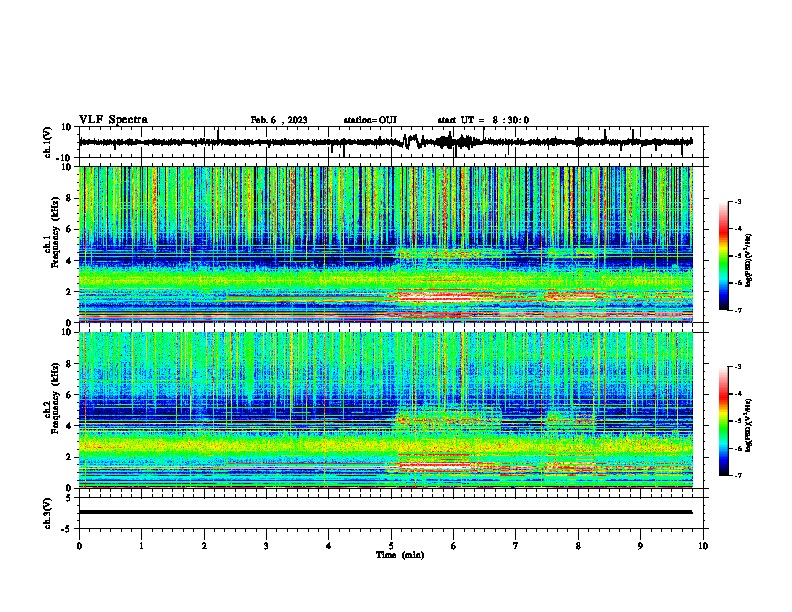This screenshot has height=612, width=792.
Task: Click the "5" tick on the time axis
Action: click(391, 546)
